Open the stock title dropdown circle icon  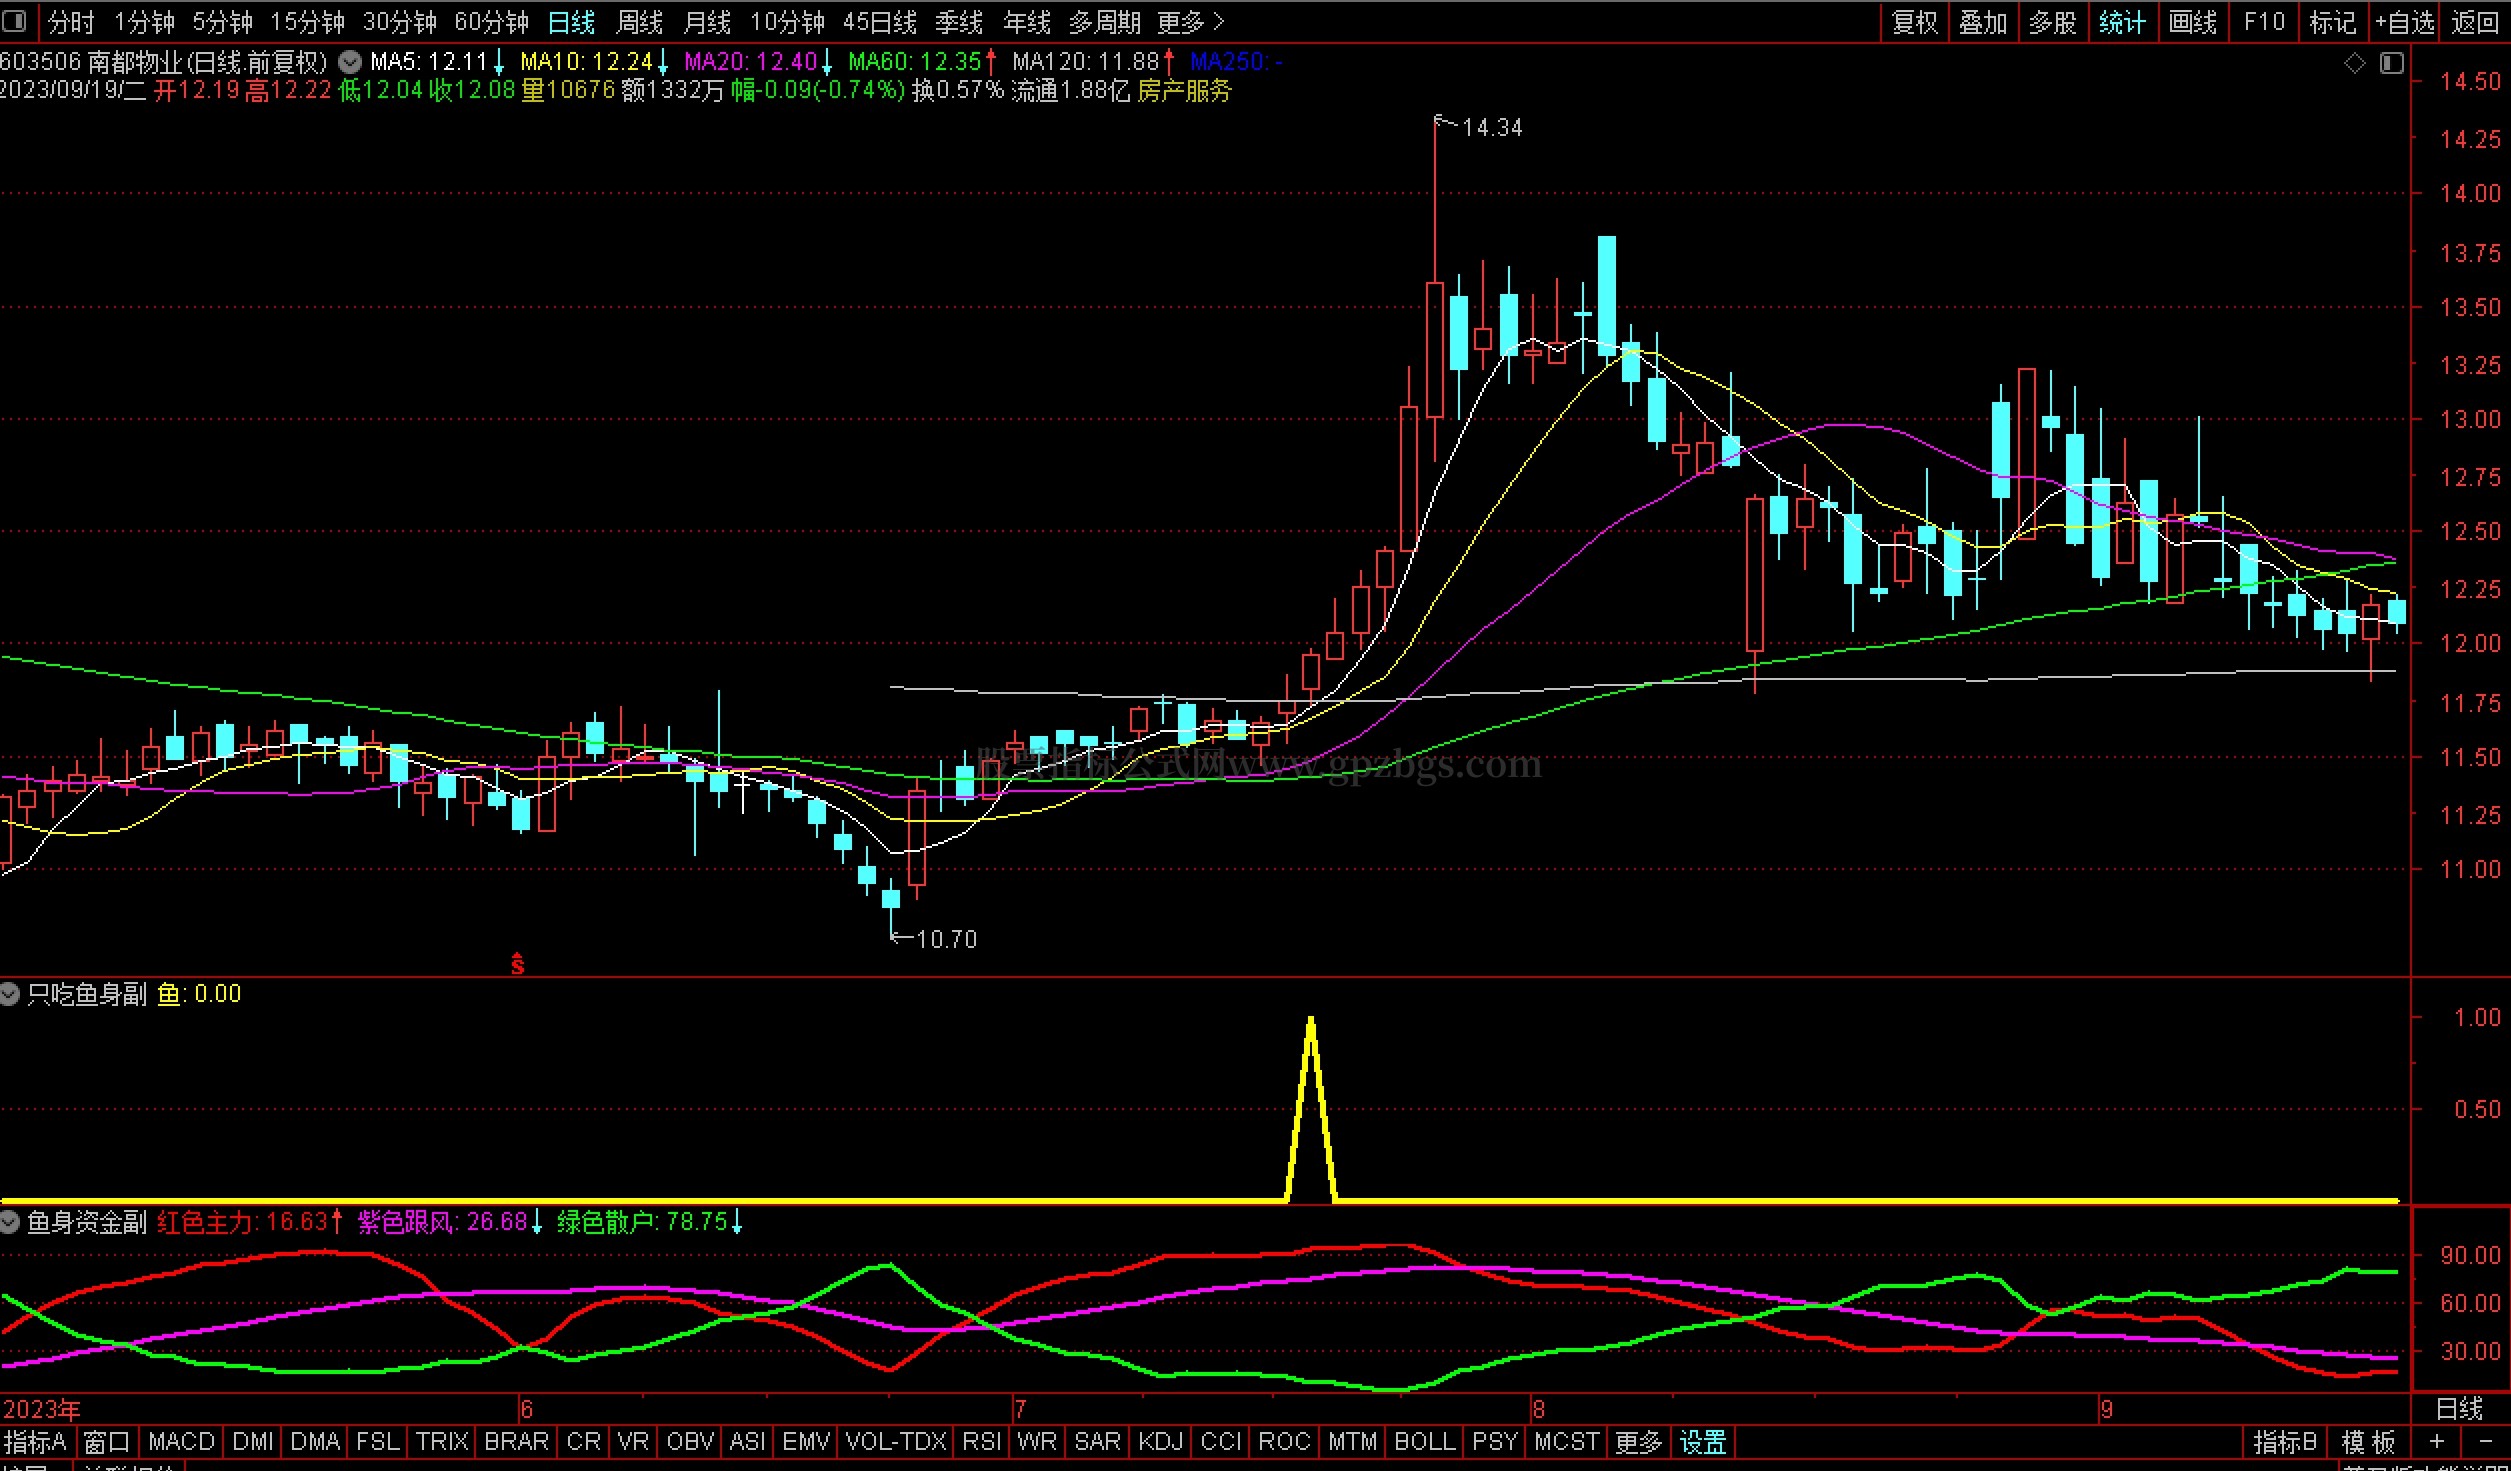tap(350, 62)
